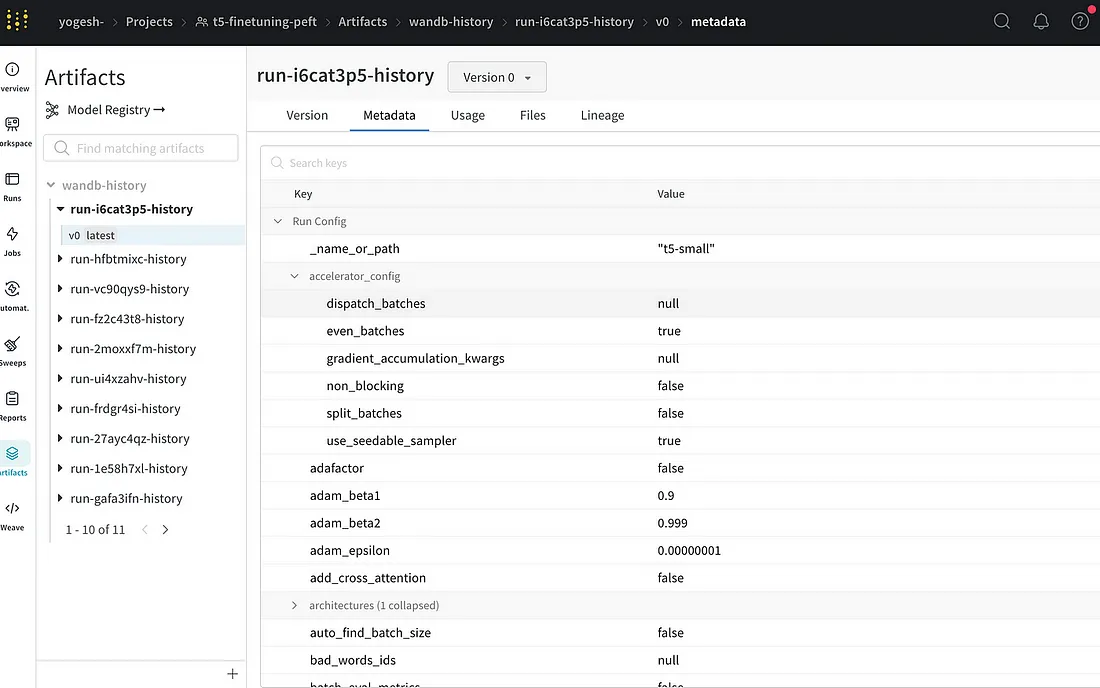
Task: Open Weave from sidebar
Action: point(13,515)
